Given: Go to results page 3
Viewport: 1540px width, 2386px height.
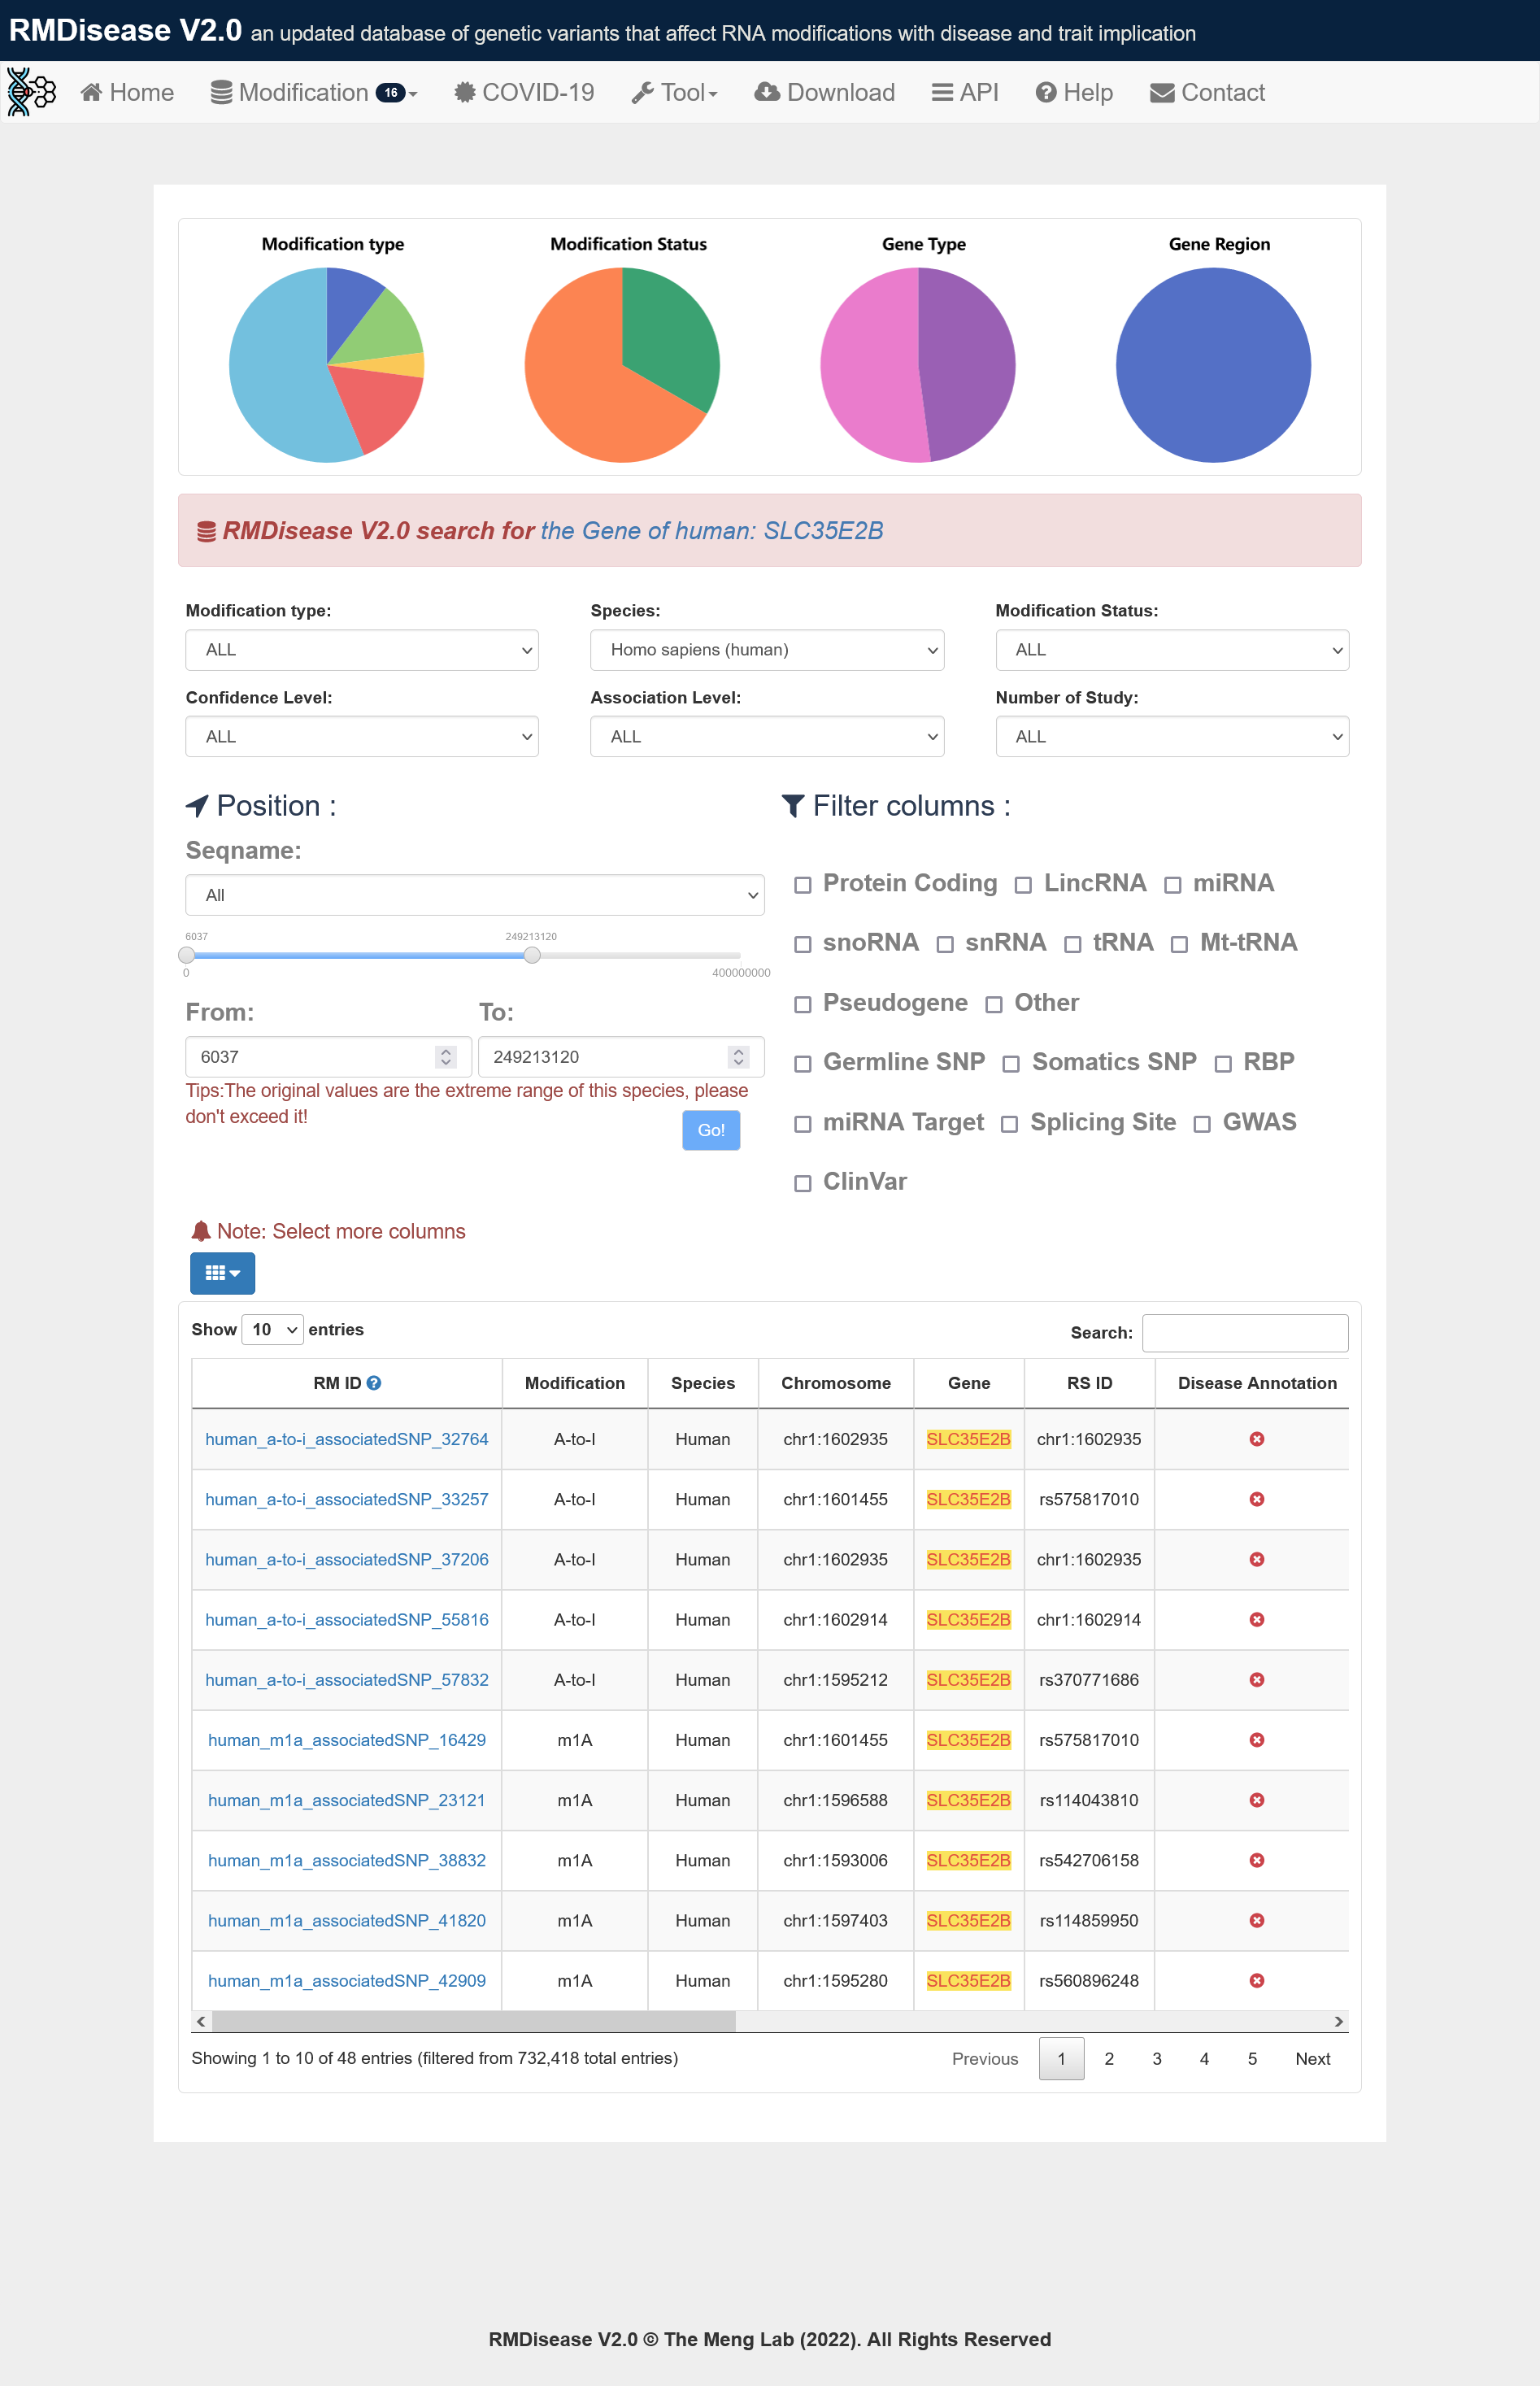Looking at the screenshot, I should tap(1157, 2058).
